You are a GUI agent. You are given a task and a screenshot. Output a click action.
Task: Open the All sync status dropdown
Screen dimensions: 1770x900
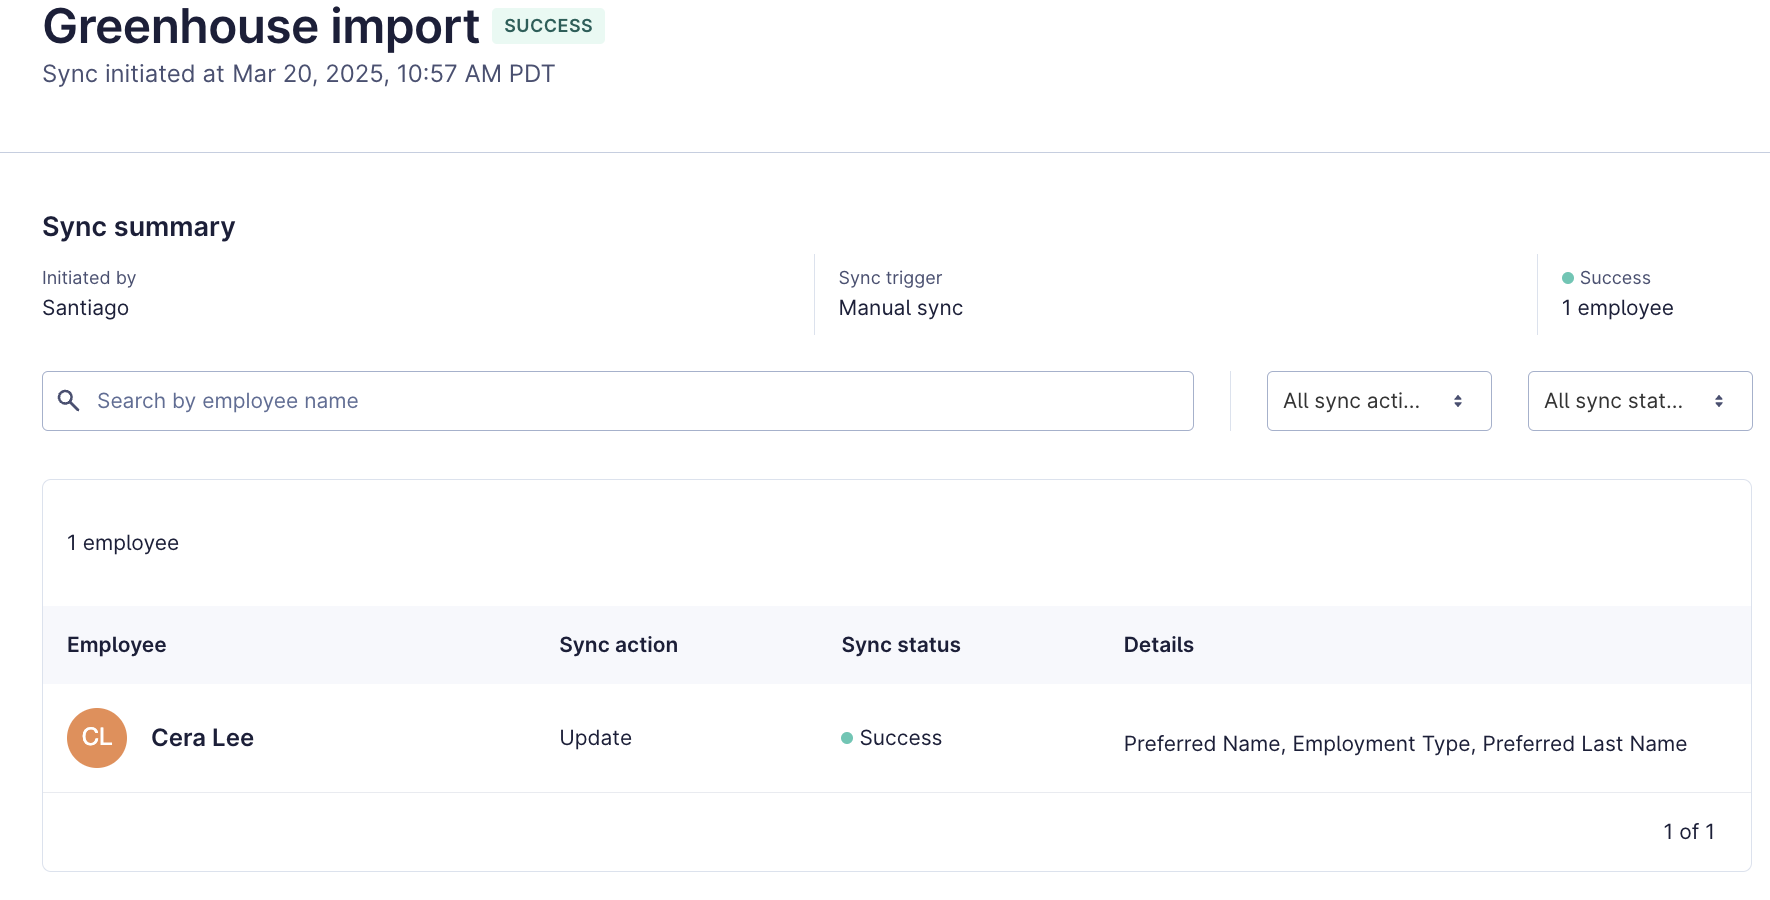pos(1640,401)
